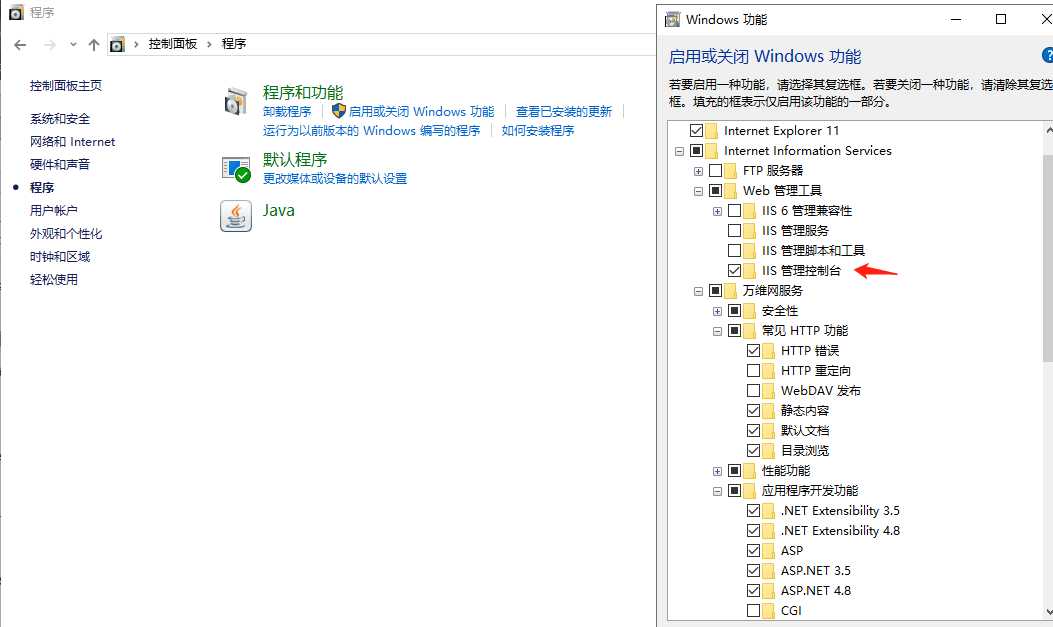Viewport: 1053px width, 627px height.
Task: Go to 硬件和声音 category
Action: click(60, 164)
